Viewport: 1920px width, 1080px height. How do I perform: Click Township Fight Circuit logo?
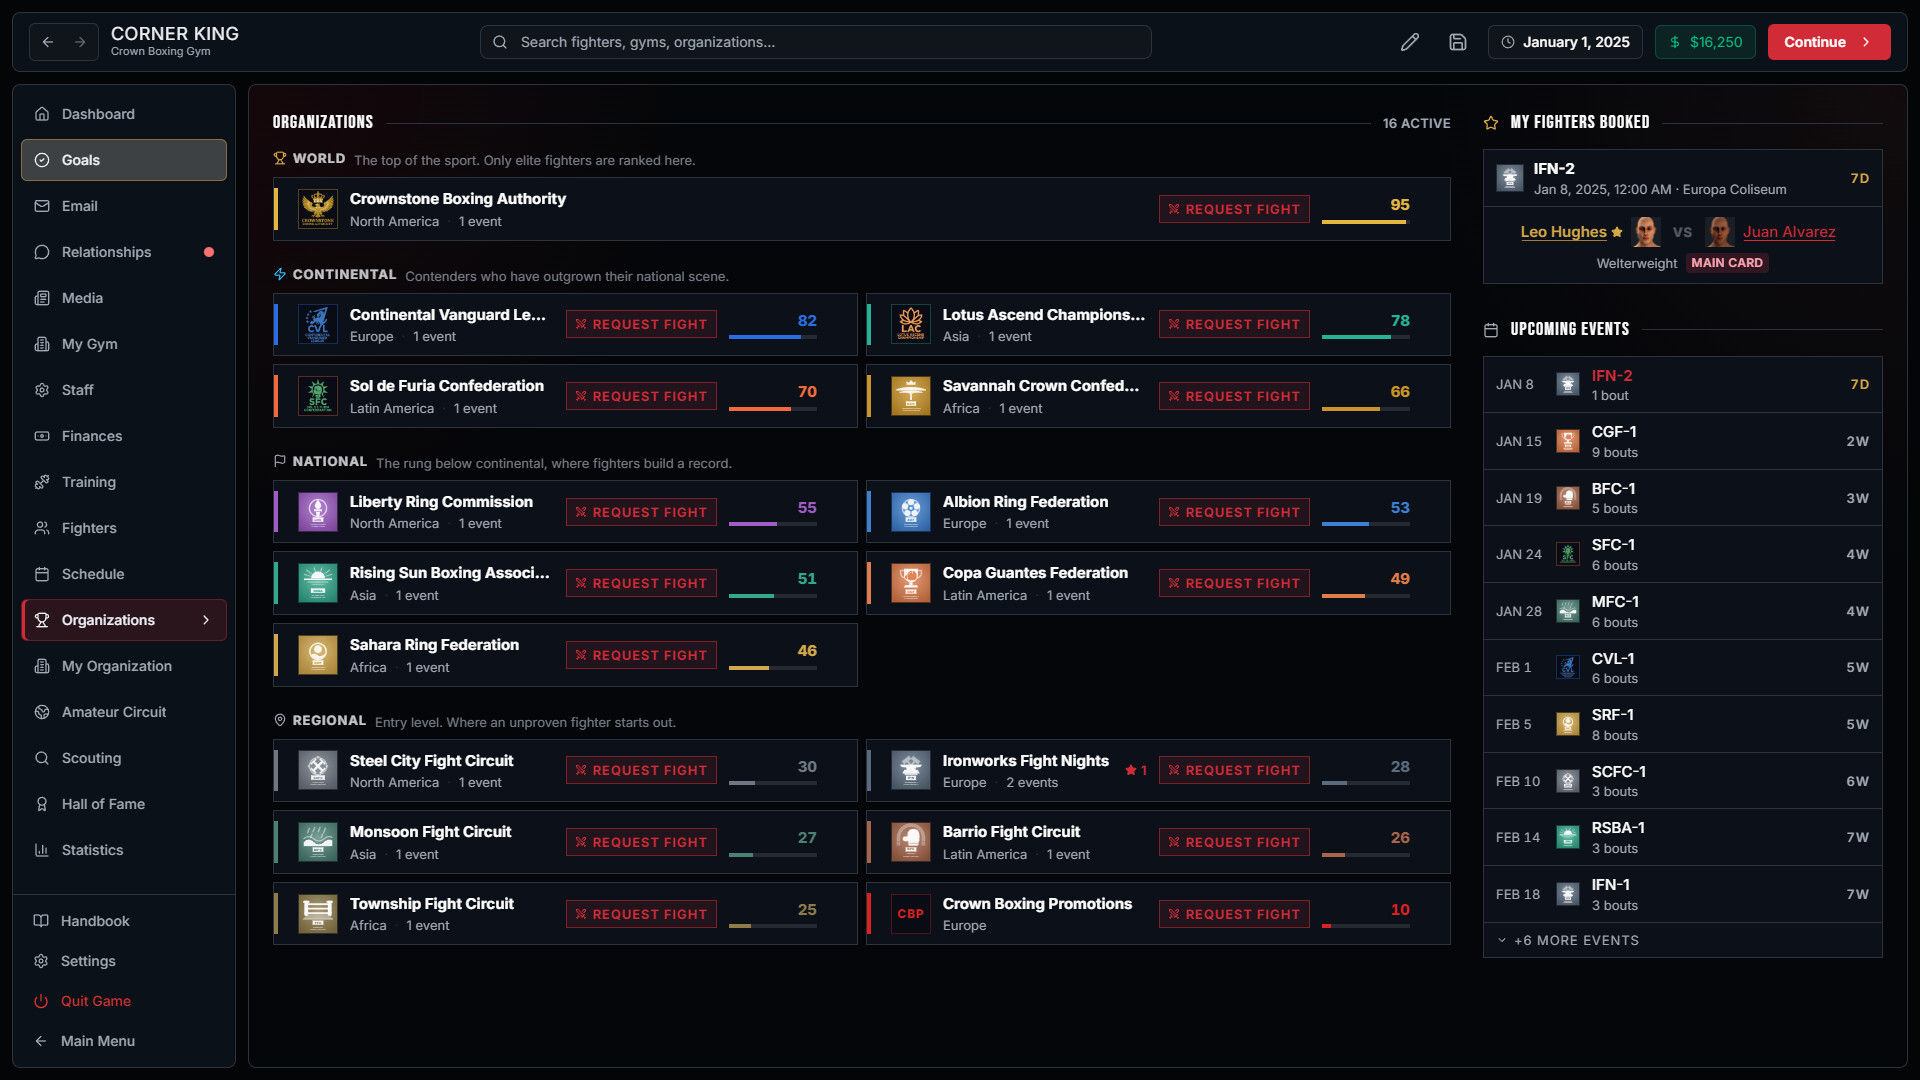tap(318, 914)
